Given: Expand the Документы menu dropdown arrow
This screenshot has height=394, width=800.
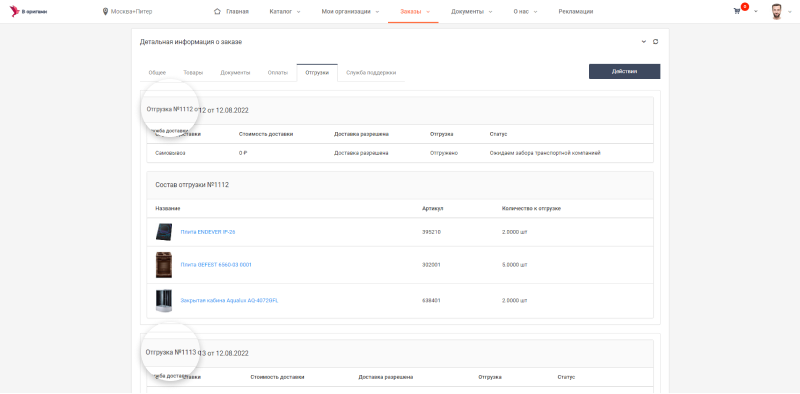Looking at the screenshot, I should pos(490,11).
